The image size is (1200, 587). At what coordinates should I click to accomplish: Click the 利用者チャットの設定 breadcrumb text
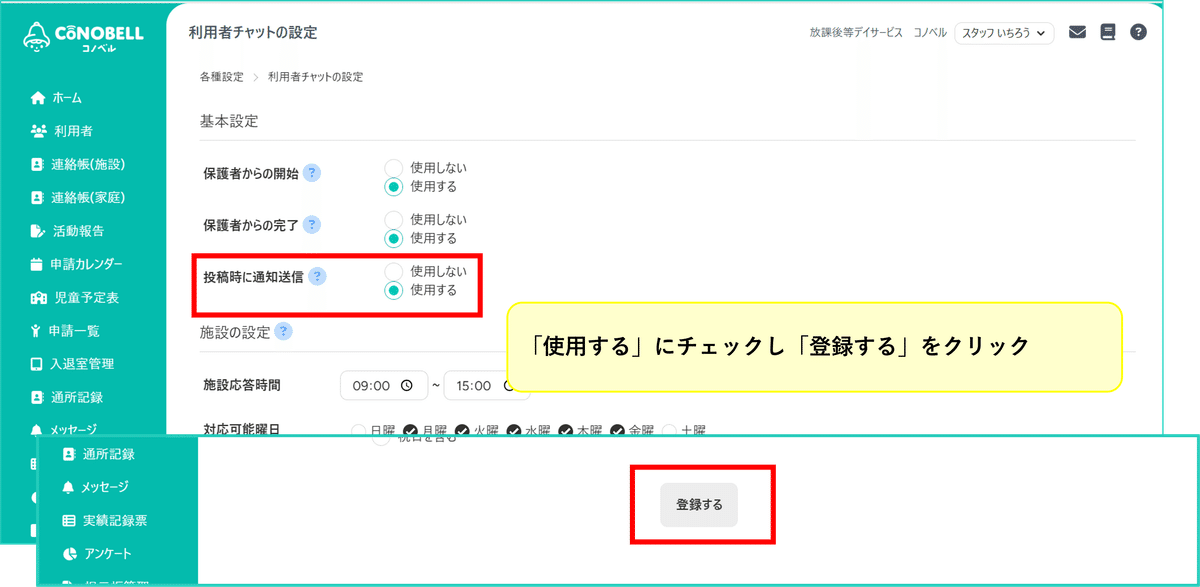(315, 77)
